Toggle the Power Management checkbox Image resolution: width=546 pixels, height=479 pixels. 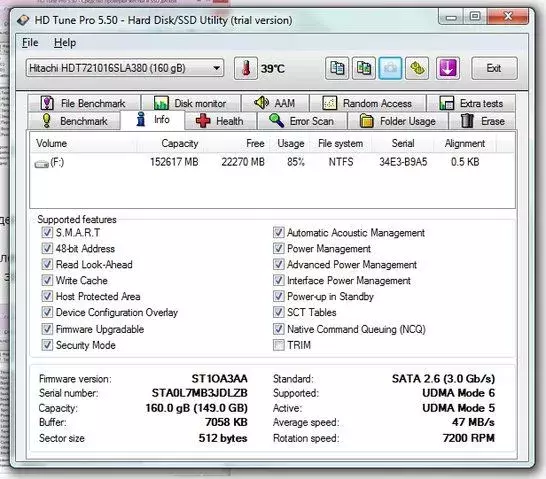click(x=279, y=248)
